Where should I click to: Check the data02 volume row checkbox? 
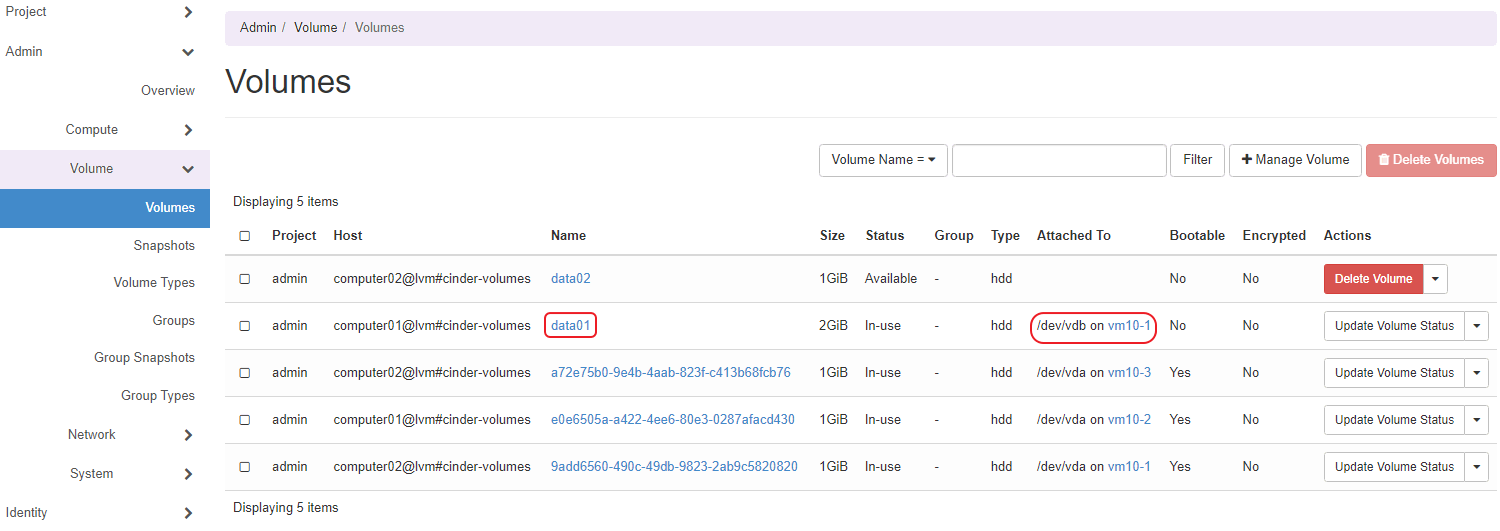click(245, 279)
